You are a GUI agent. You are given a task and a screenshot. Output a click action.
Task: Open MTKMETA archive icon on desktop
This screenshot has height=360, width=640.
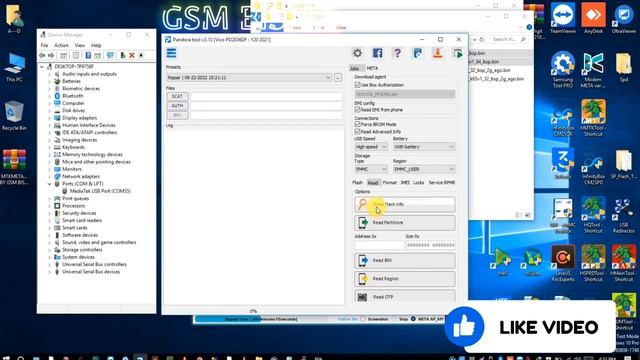14,167
